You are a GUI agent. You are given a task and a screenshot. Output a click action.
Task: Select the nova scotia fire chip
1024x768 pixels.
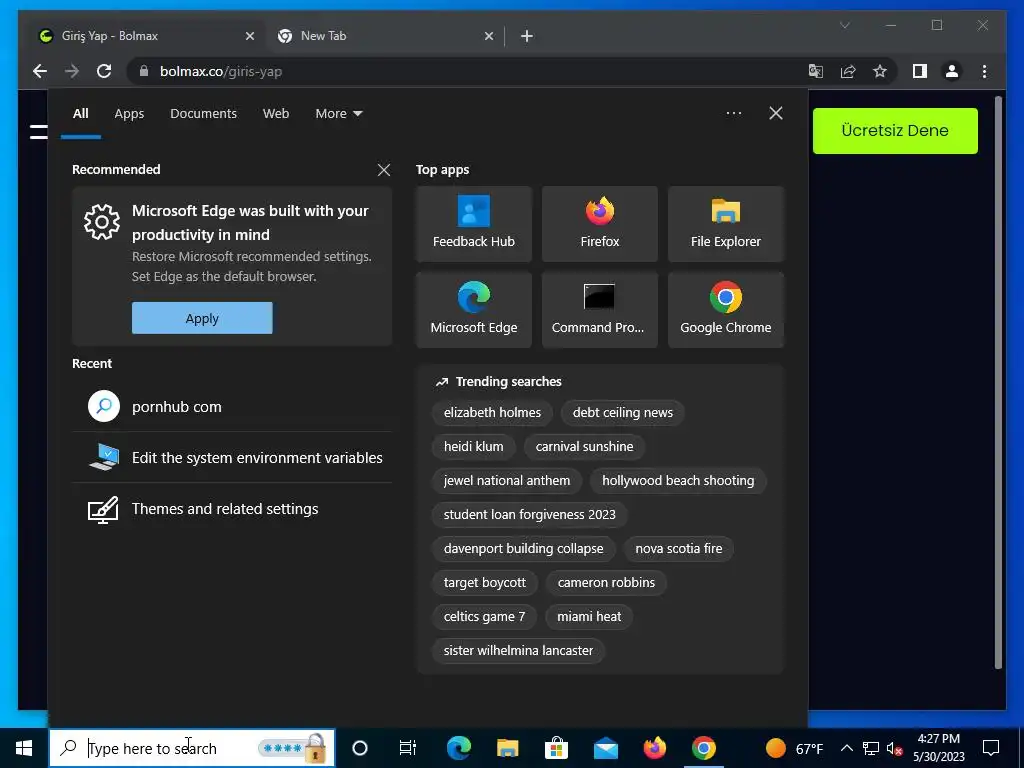[679, 549]
